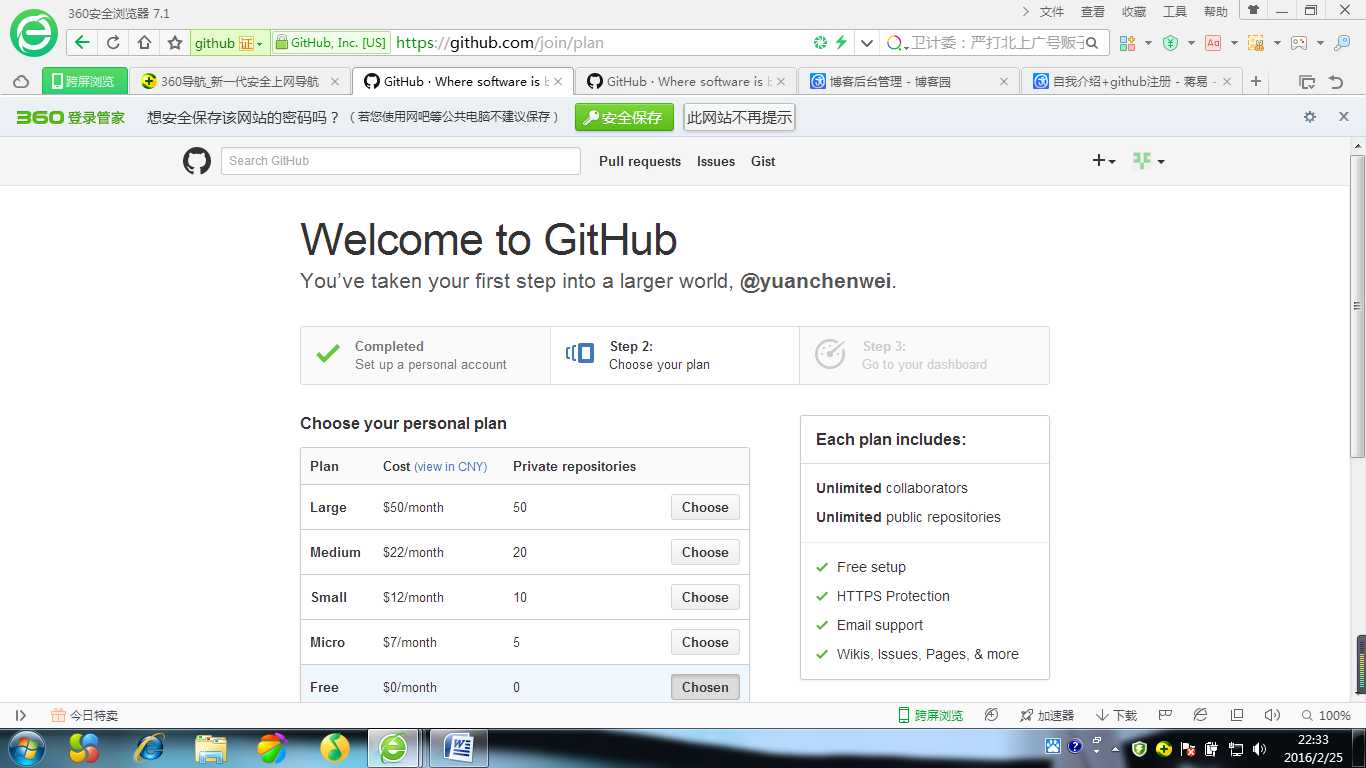This screenshot has width=1366, height=768.
Task: Open Gist link in GitHub header
Action: coord(763,161)
